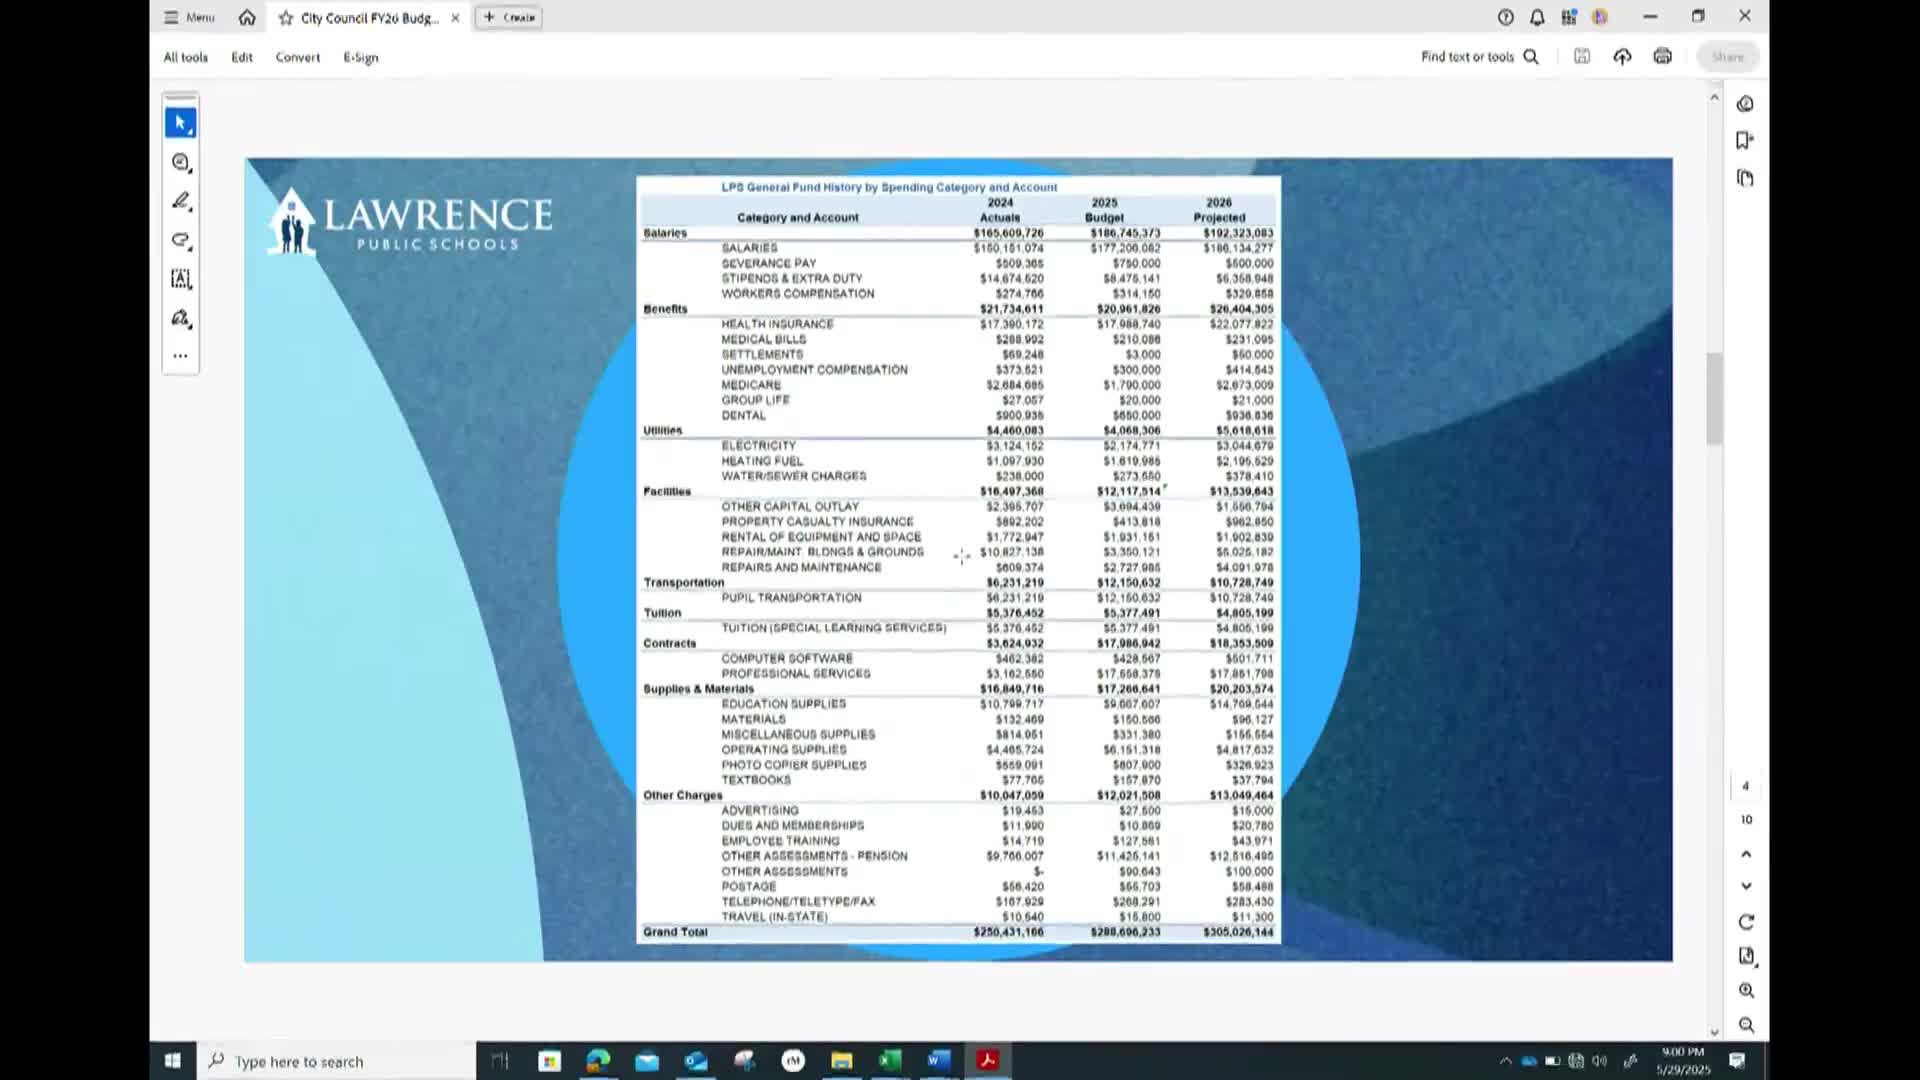Open the Windows Start button
Viewport: 1920px width, 1080px height.
pyautogui.click(x=172, y=1061)
